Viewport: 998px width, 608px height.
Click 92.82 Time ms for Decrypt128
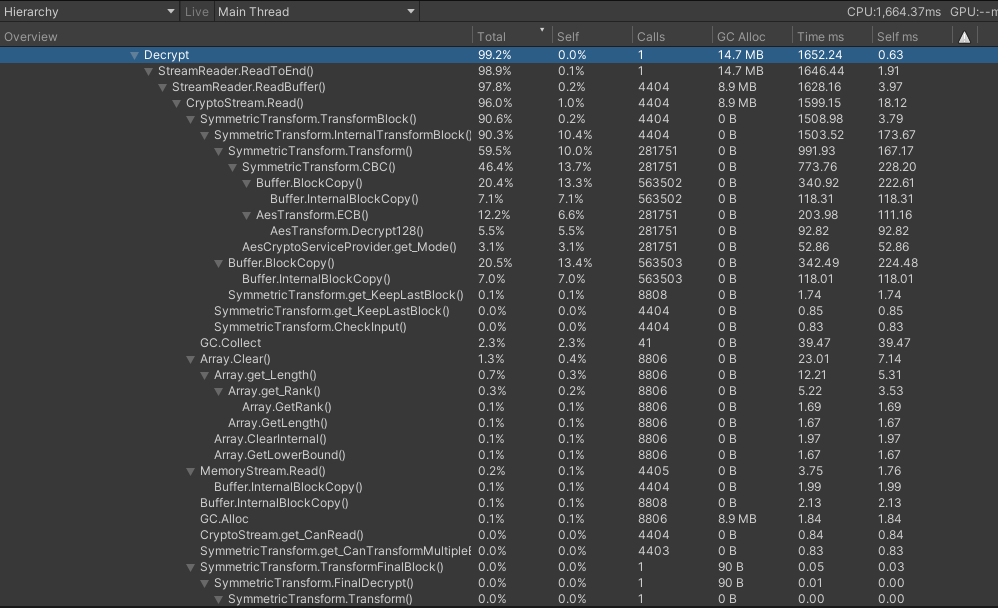pyautogui.click(x=814, y=231)
